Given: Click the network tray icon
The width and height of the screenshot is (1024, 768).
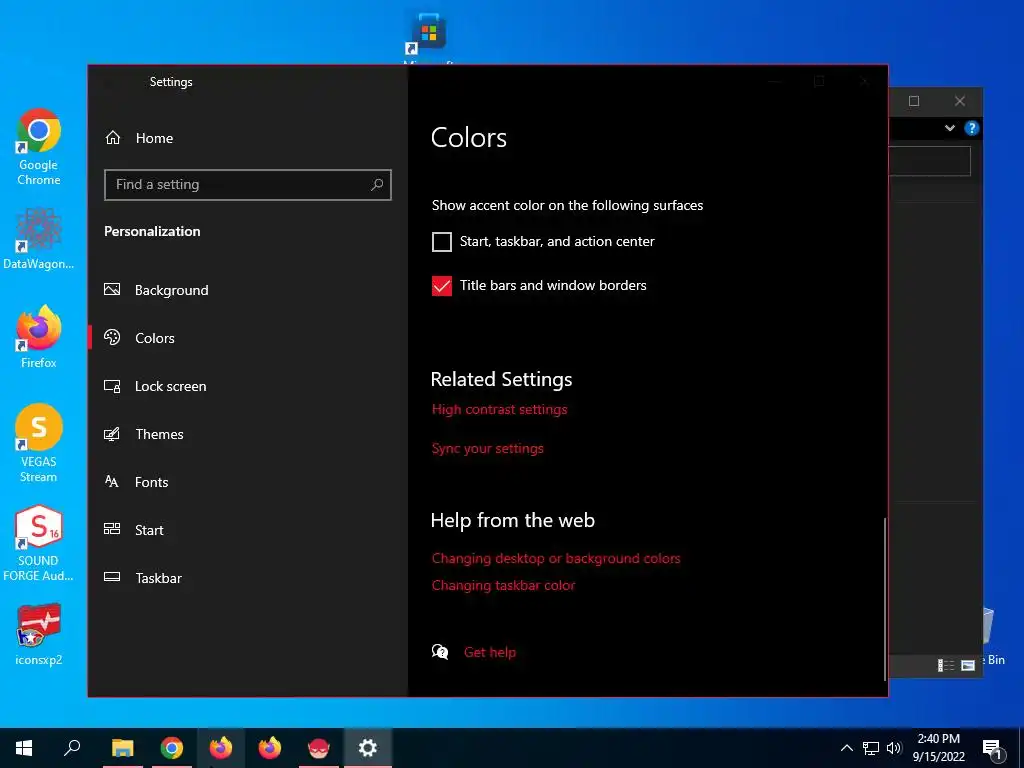Looking at the screenshot, I should 871,748.
